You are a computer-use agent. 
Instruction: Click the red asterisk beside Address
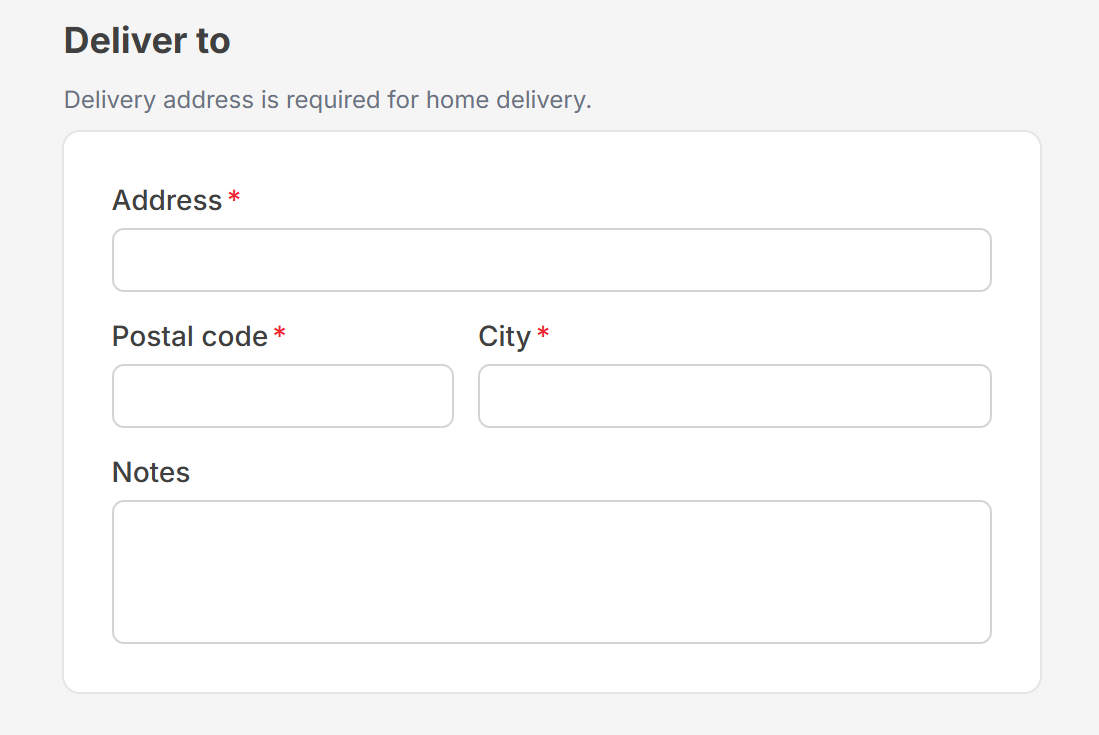[x=234, y=199]
